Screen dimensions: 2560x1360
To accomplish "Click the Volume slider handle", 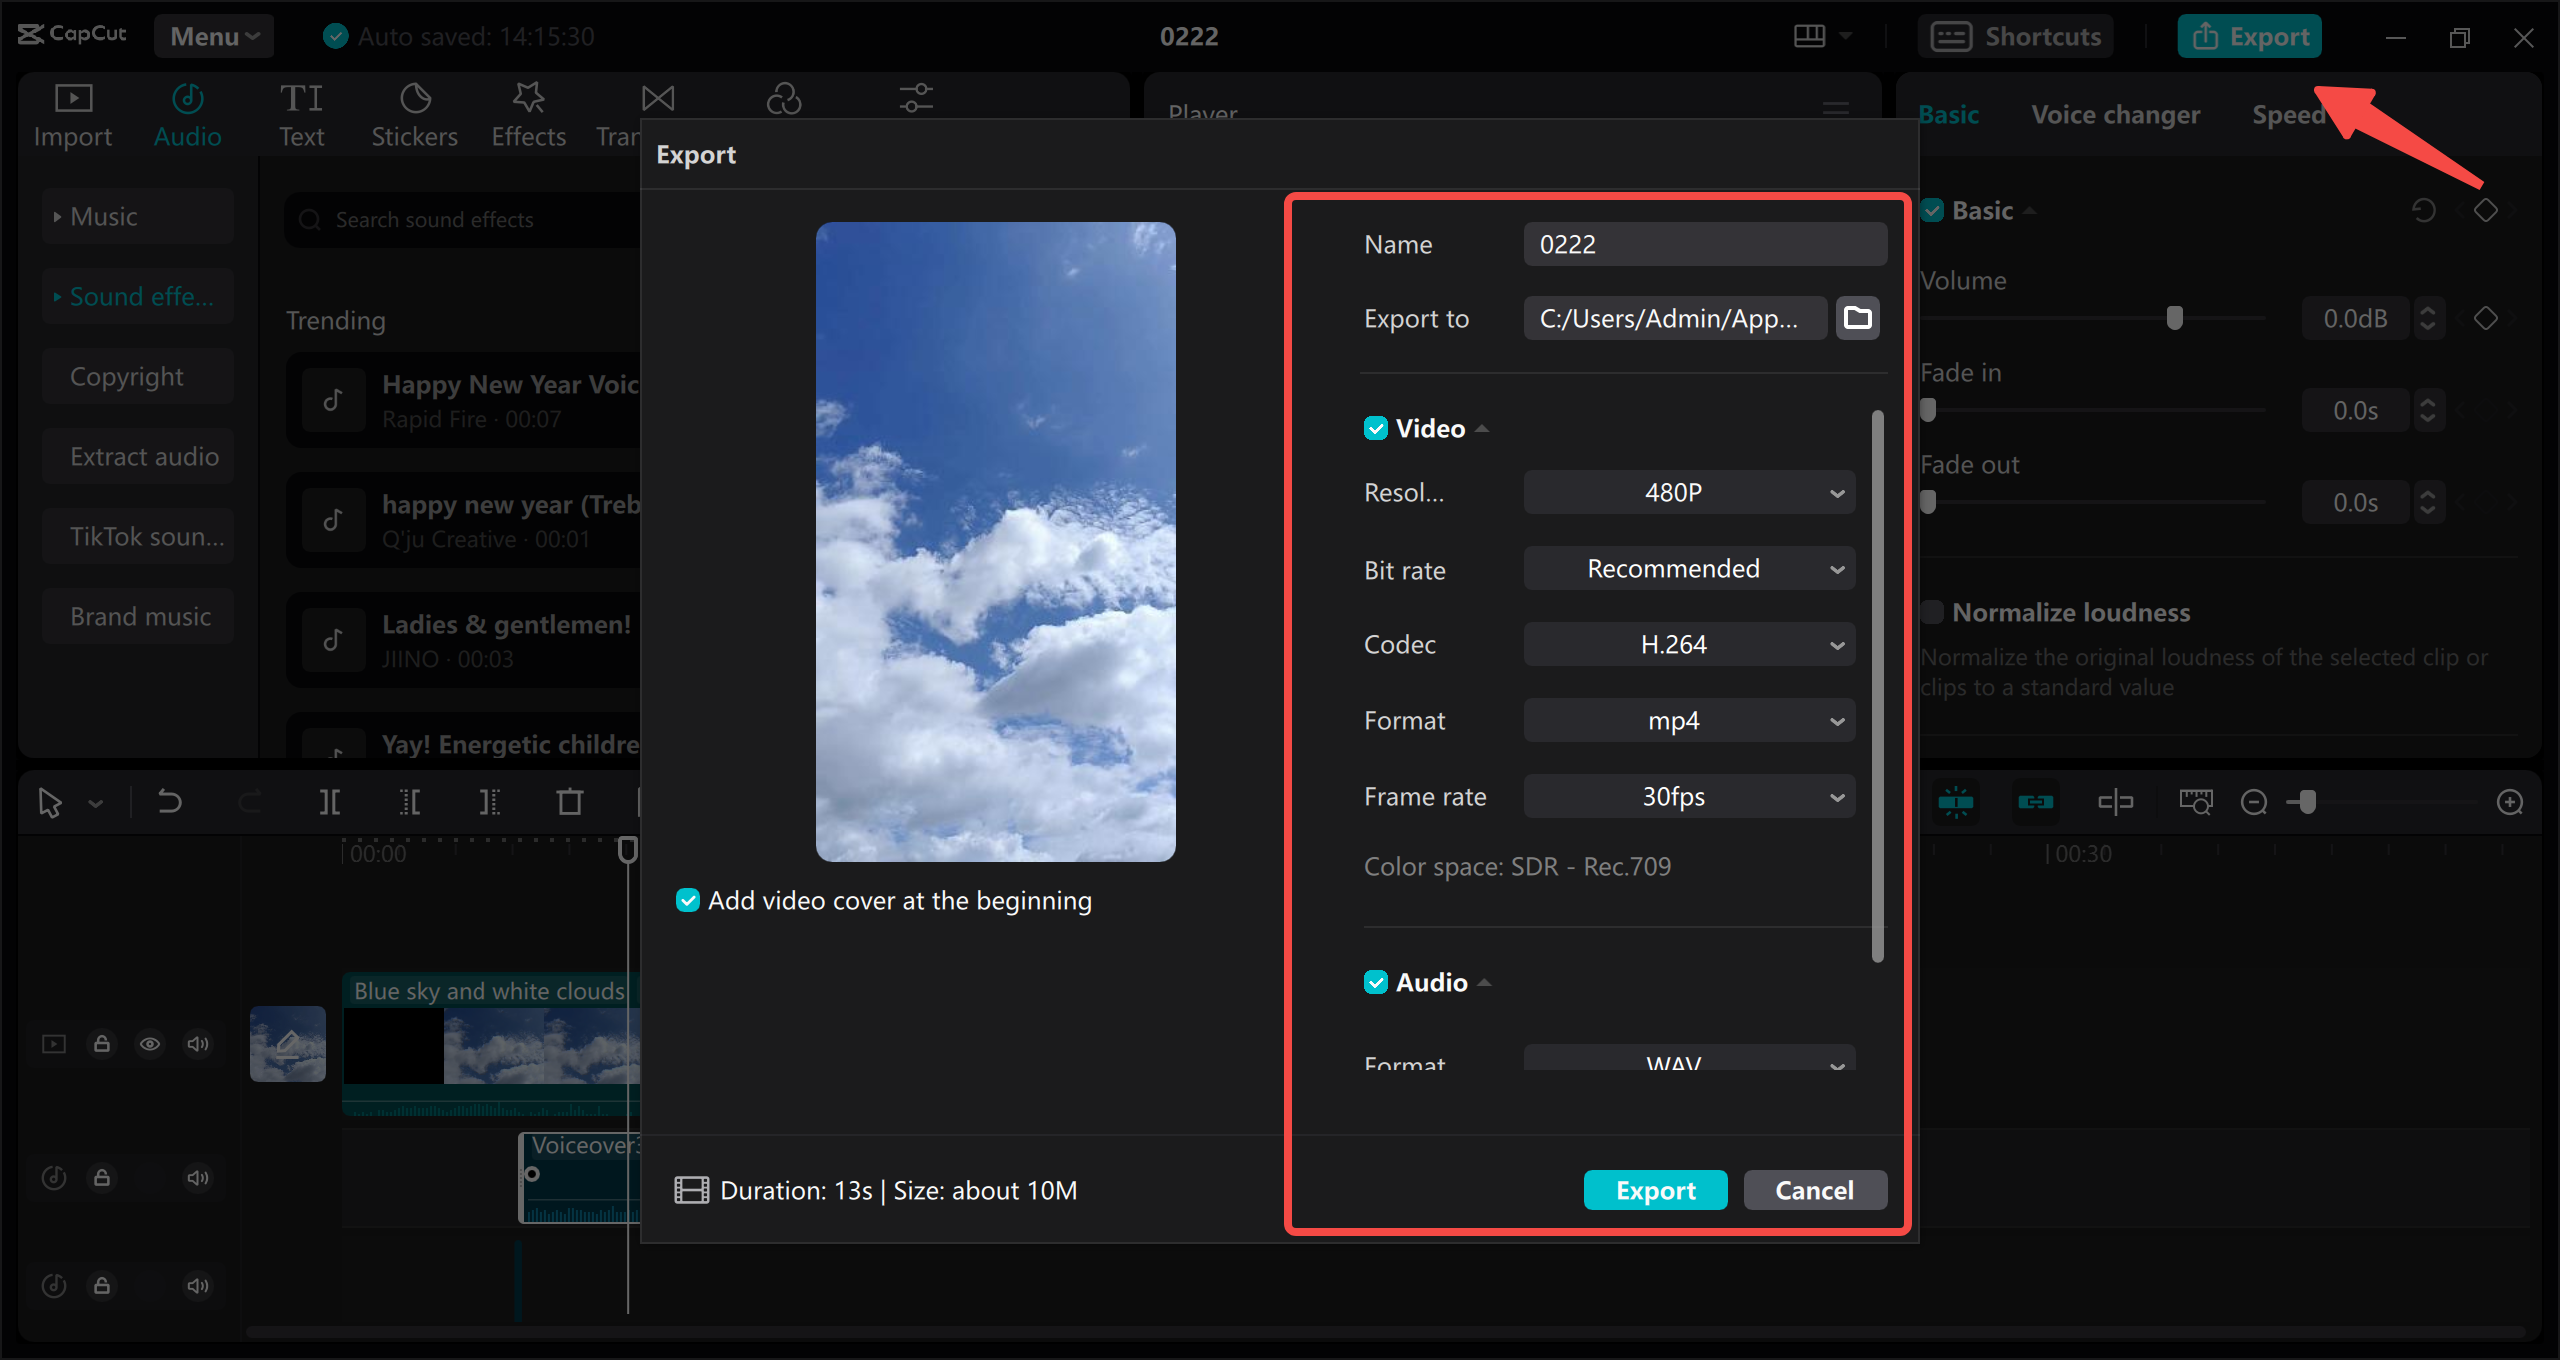I will click(x=2173, y=318).
